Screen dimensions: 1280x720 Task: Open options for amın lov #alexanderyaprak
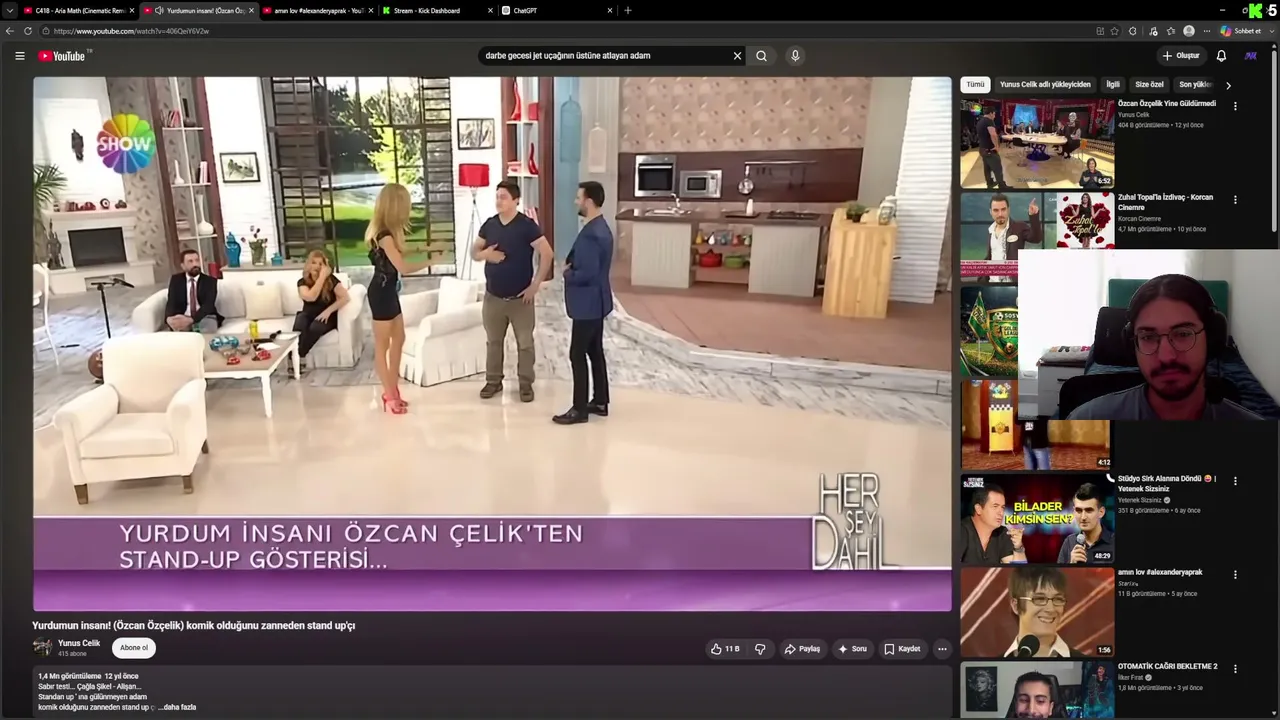(1235, 575)
